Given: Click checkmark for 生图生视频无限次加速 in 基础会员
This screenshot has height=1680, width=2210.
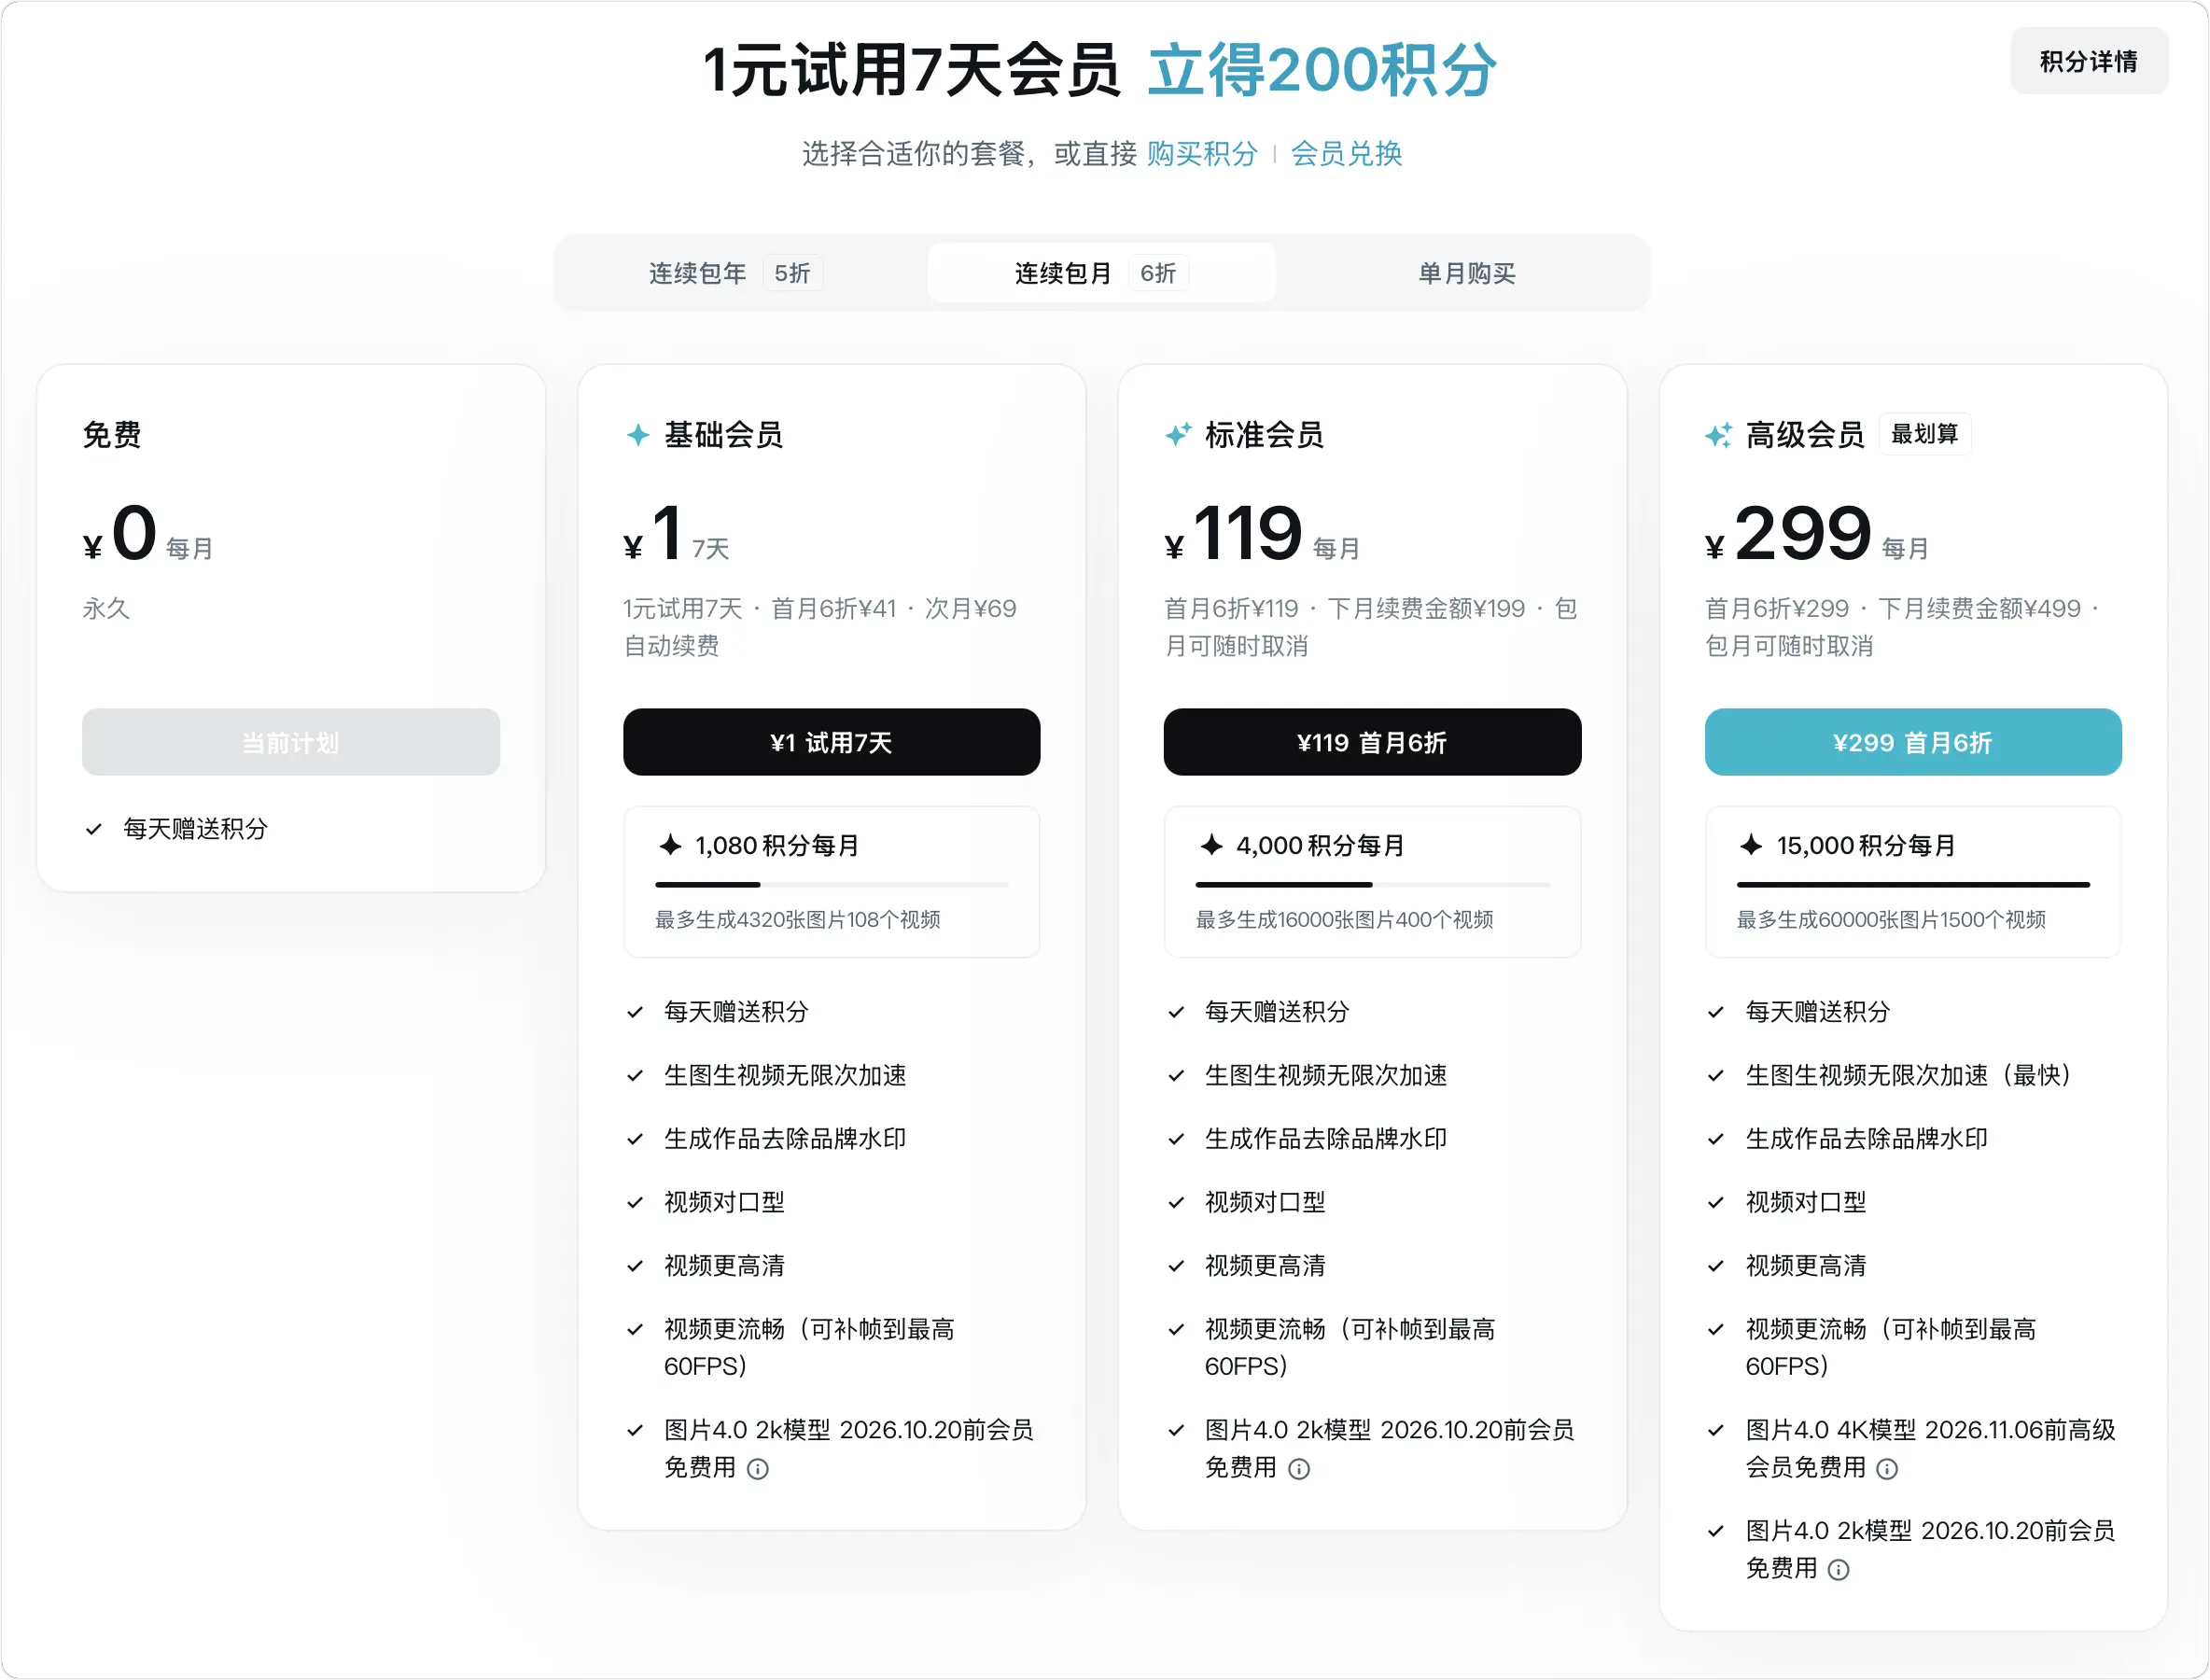Looking at the screenshot, I should point(634,1076).
